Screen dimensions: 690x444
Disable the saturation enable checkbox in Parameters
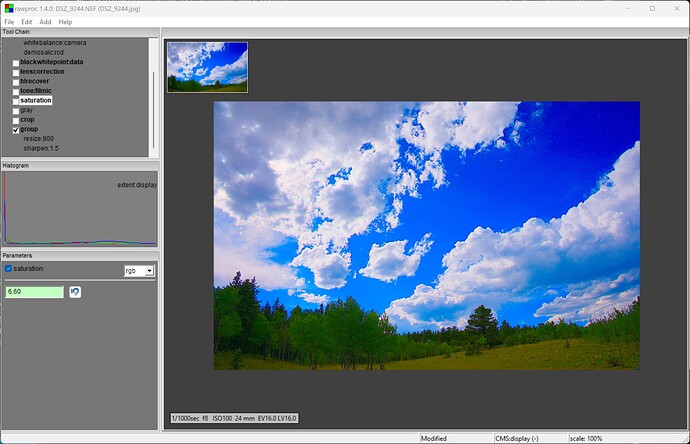click(8, 268)
